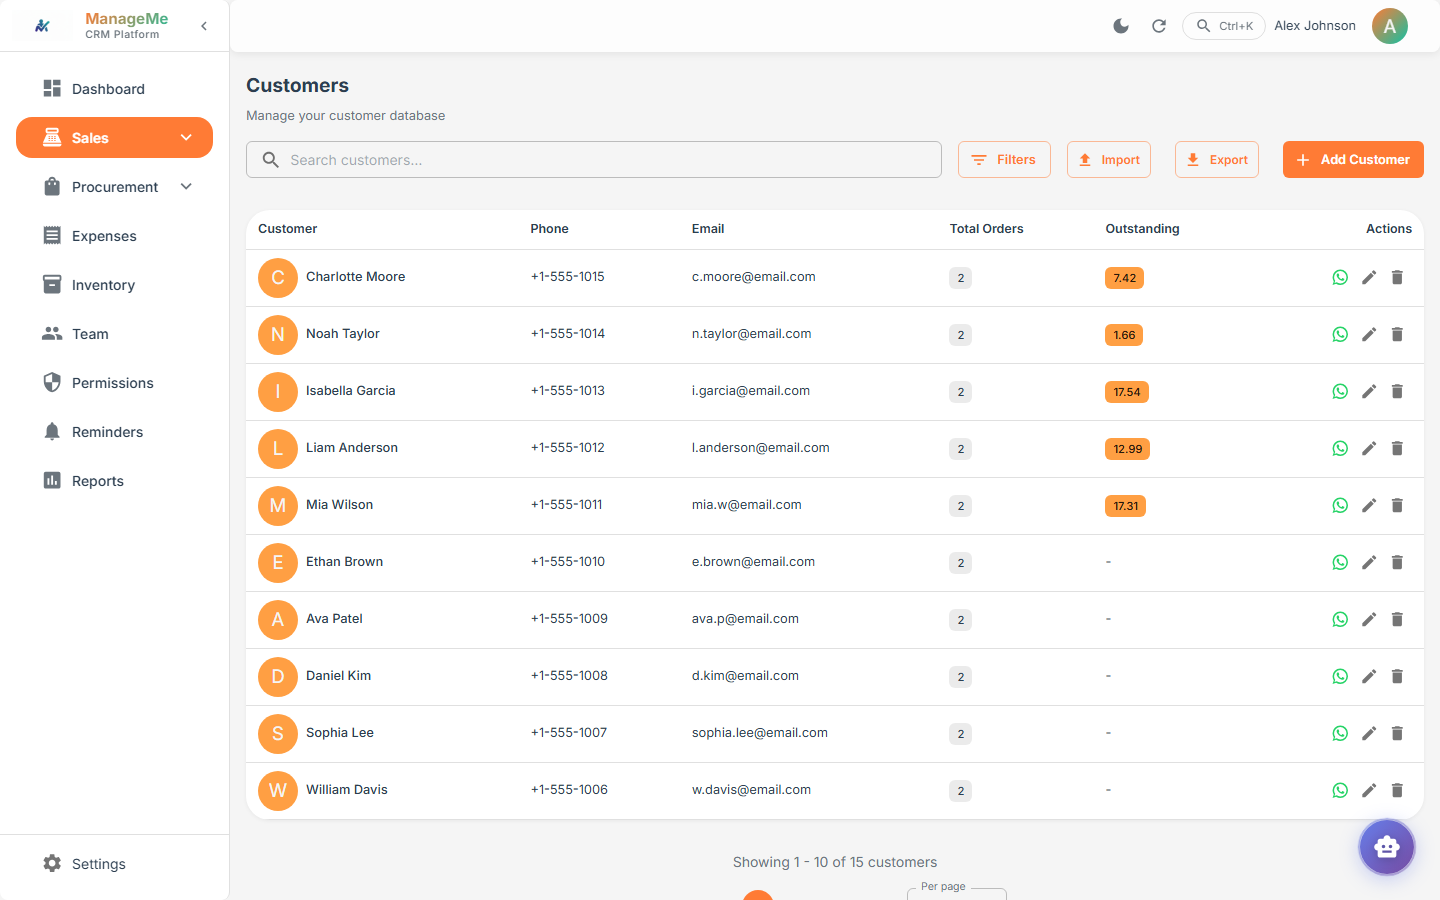Image resolution: width=1440 pixels, height=900 pixels.
Task: Click the Add Customer button
Action: [1352, 160]
